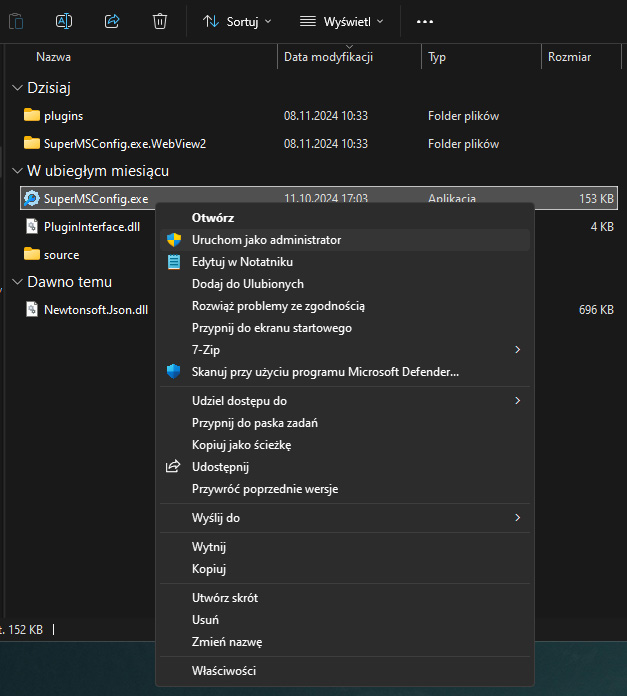The height and width of the screenshot is (696, 627).
Task: Choose Kopiuj jako ścieżkę
Action: (x=345, y=445)
